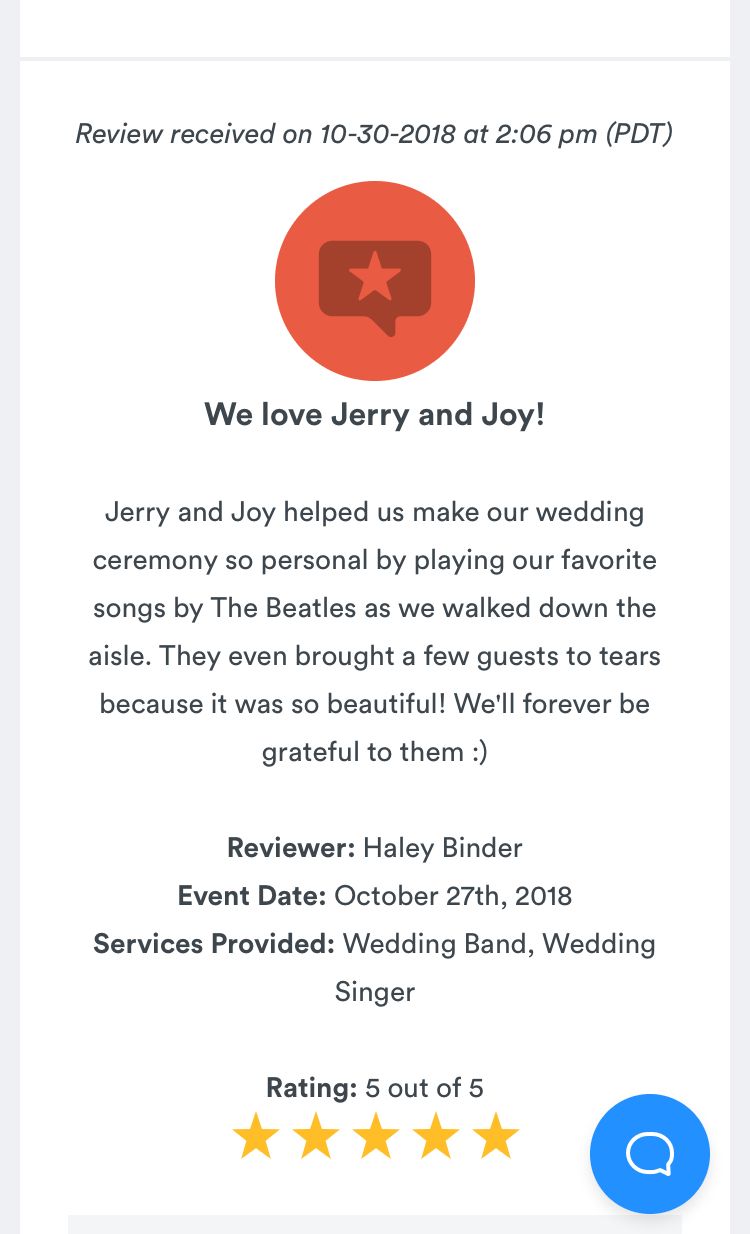Screen dimensions: 750x1234
Task: Click the "Reviewer:" label
Action: click(x=291, y=848)
